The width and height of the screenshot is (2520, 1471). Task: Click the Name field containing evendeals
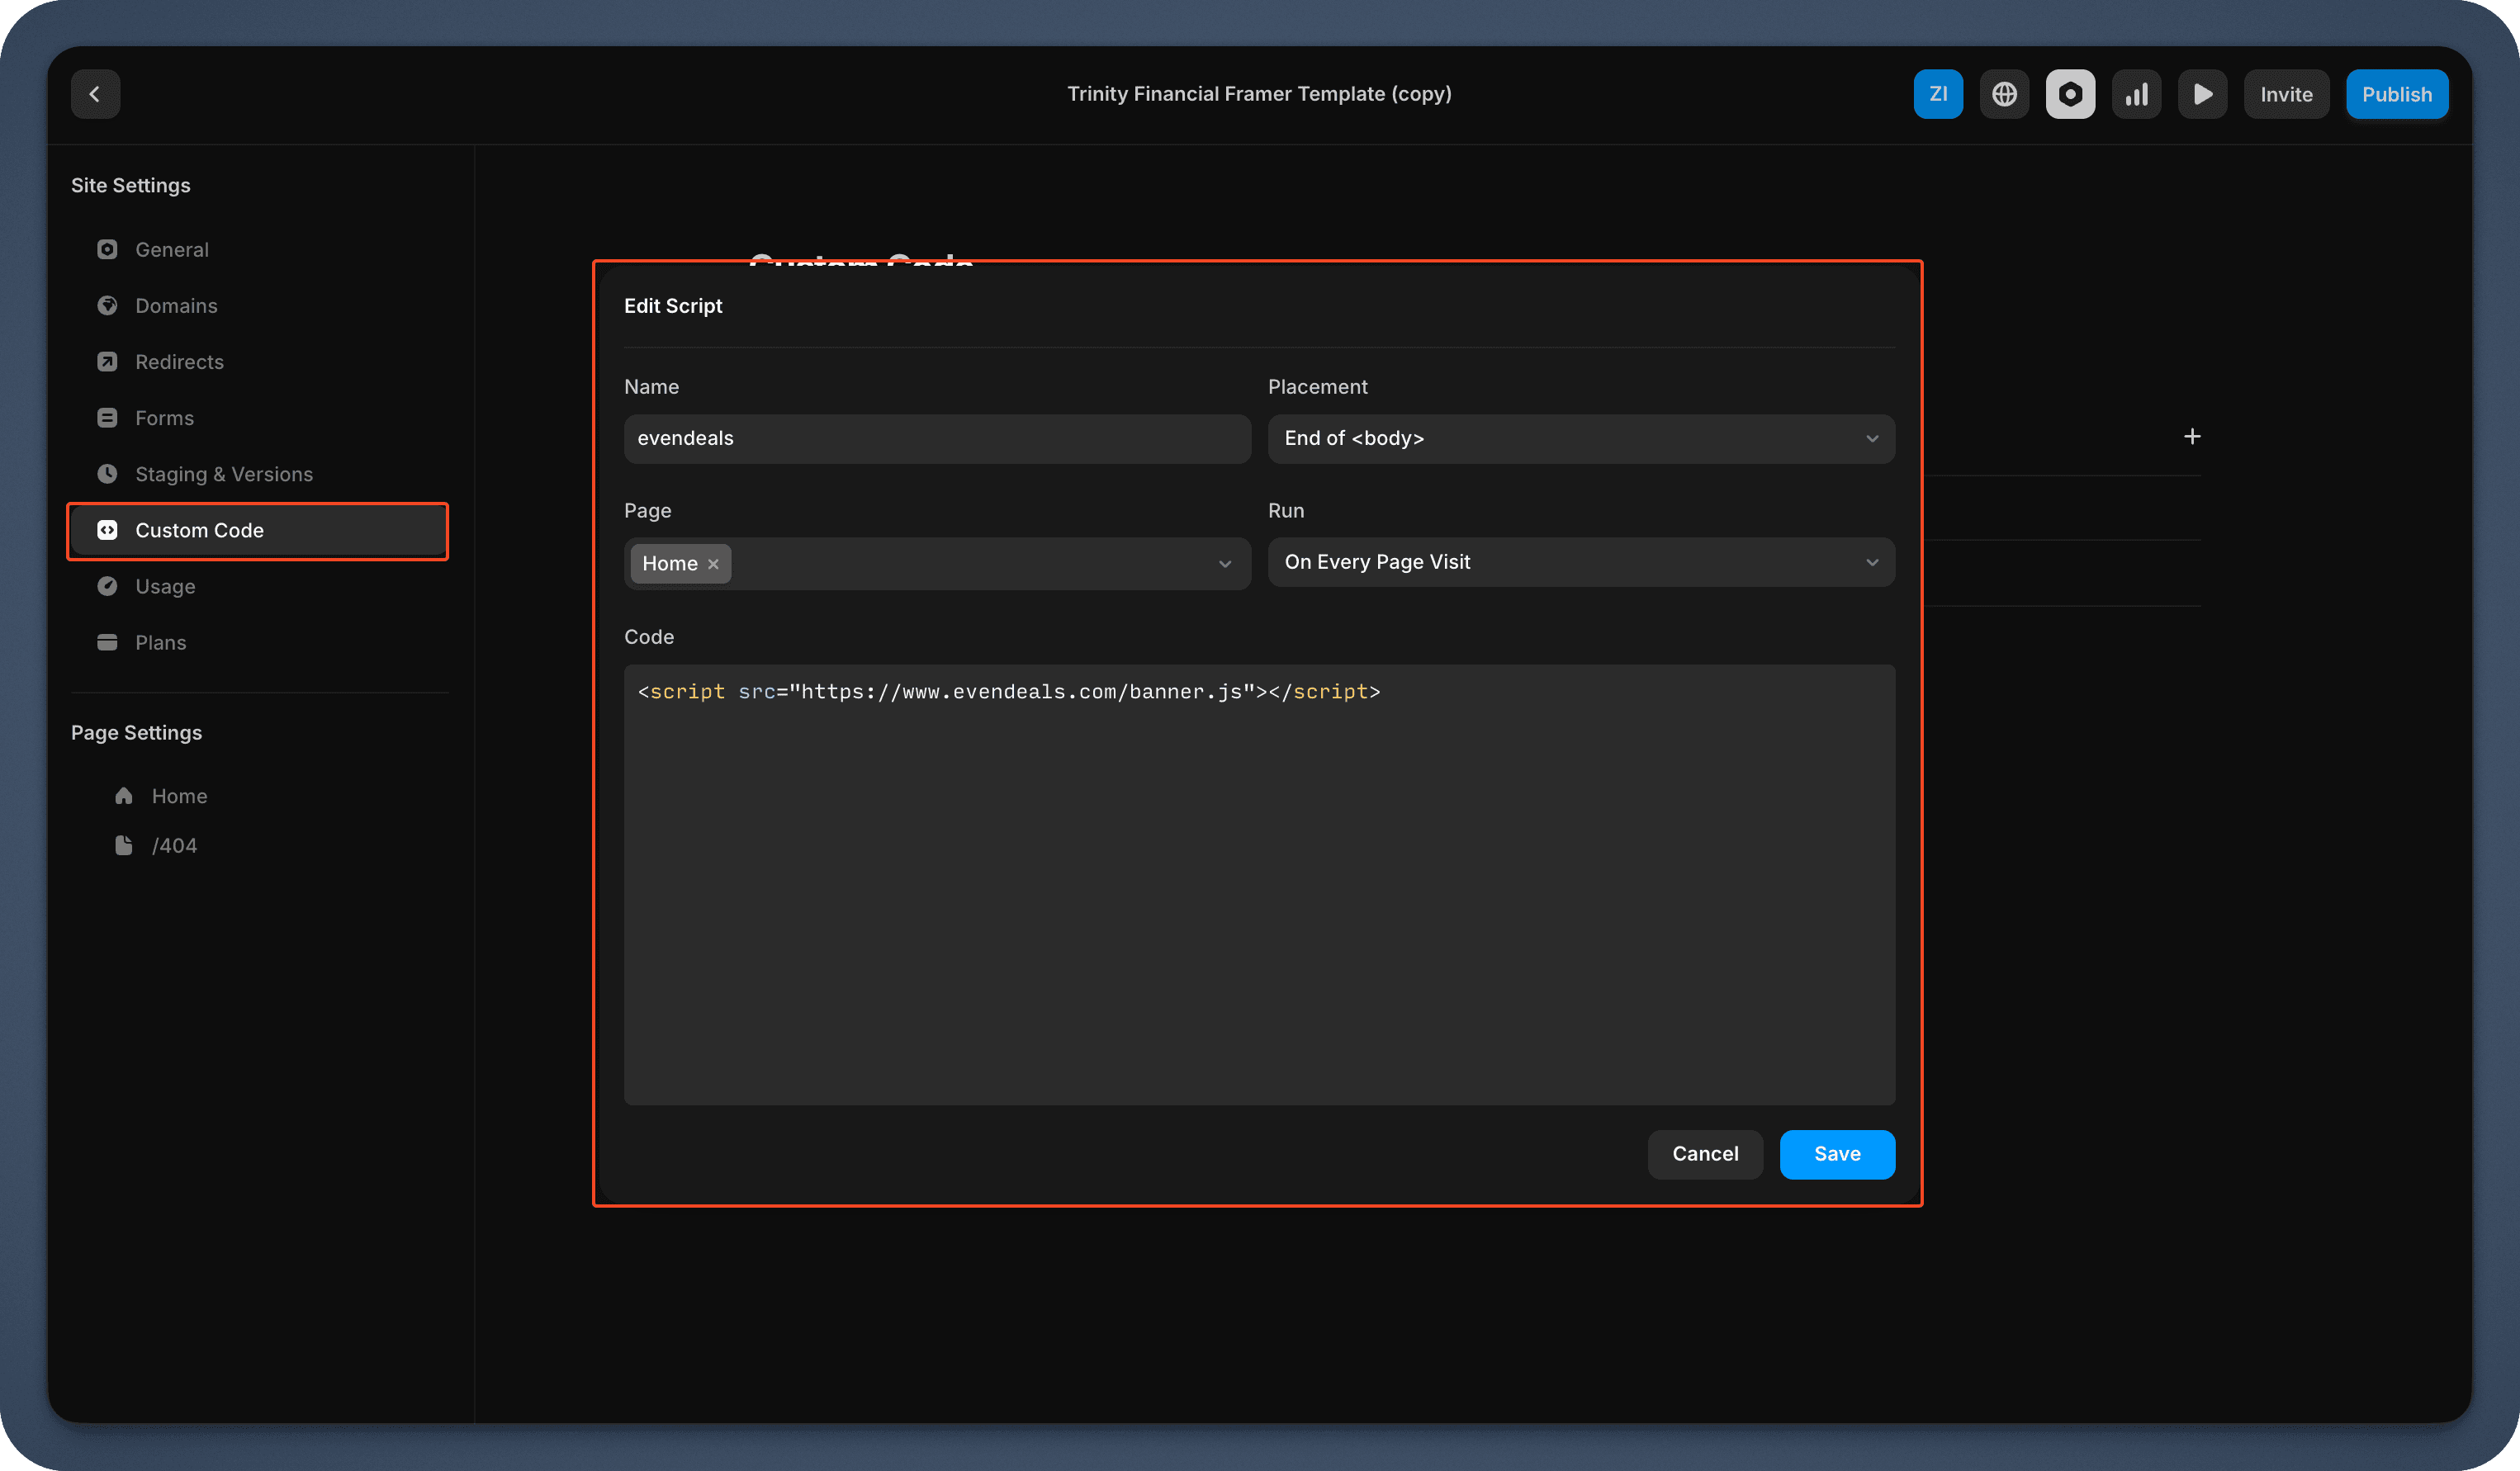point(936,438)
